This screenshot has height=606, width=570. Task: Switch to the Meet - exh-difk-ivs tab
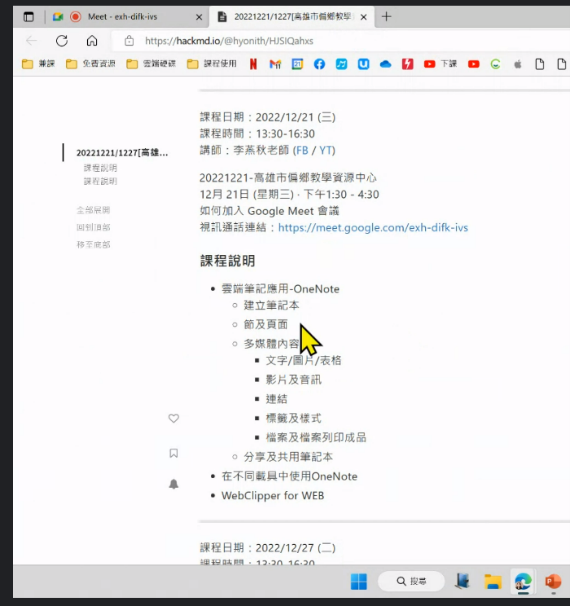pyautogui.click(x=123, y=17)
